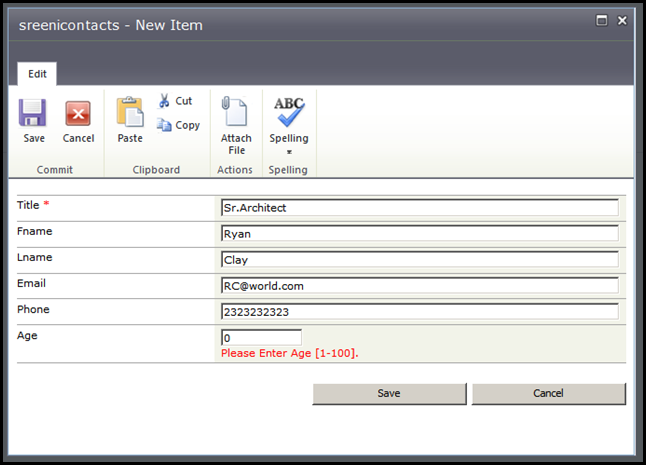
Task: Click the Attach File paperclip icon
Action: (234, 111)
